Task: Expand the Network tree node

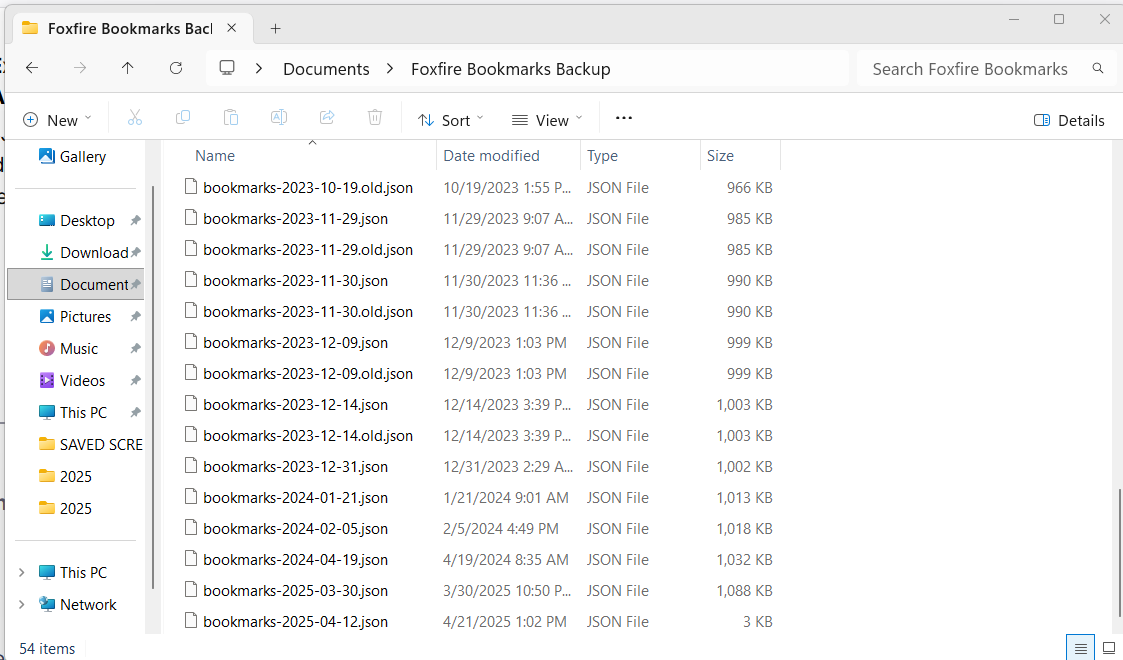Action: pos(22,604)
